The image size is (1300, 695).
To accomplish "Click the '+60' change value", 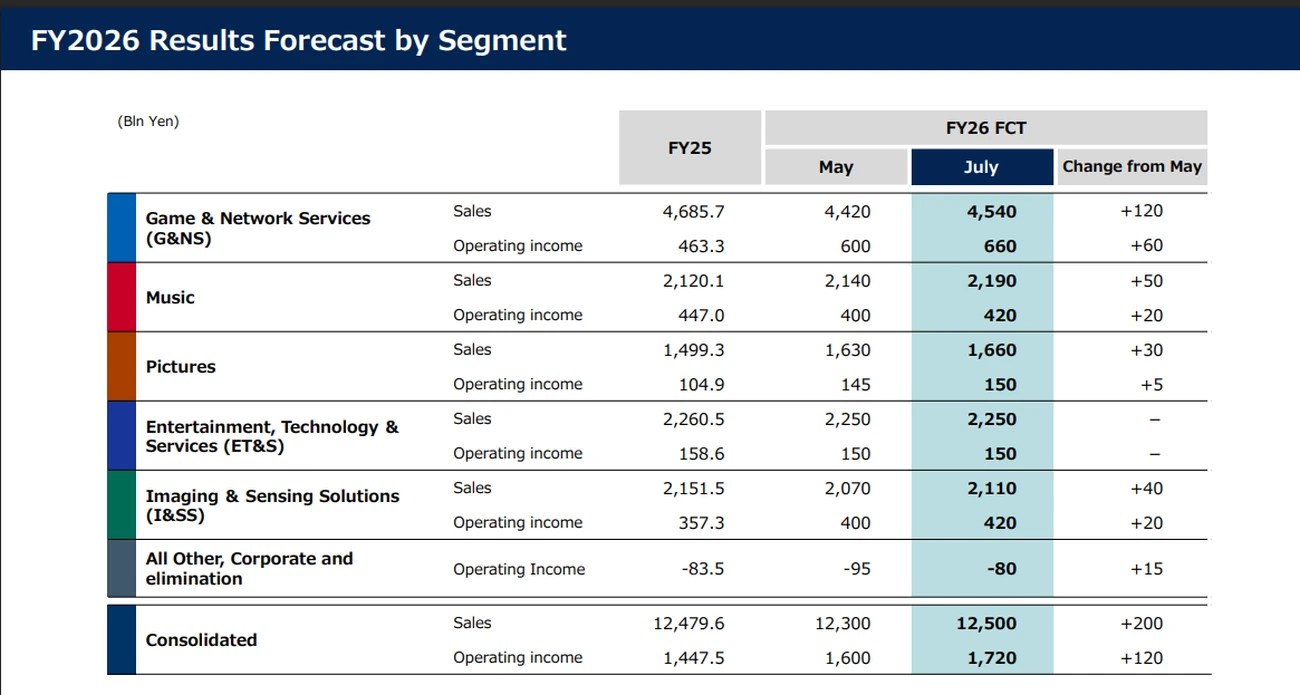I will coord(1146,246).
